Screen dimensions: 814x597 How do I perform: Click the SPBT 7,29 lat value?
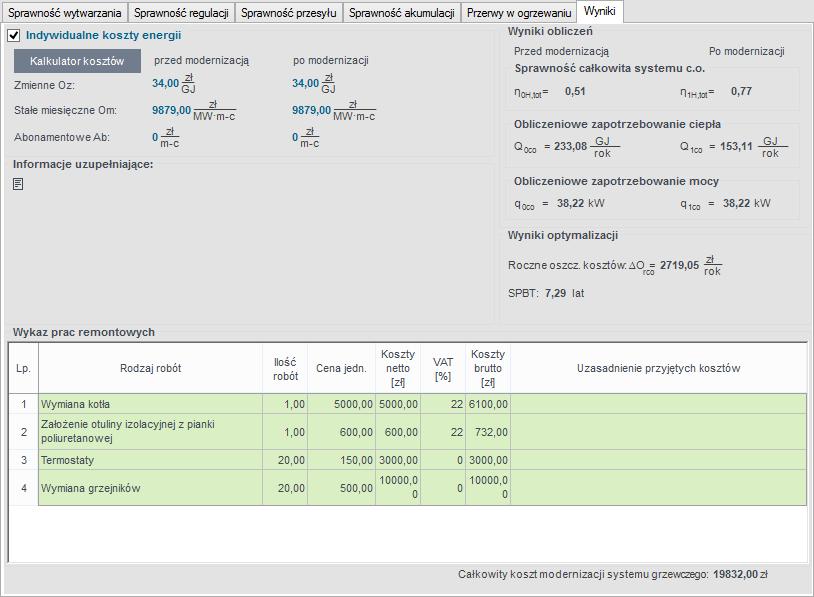tap(555, 293)
